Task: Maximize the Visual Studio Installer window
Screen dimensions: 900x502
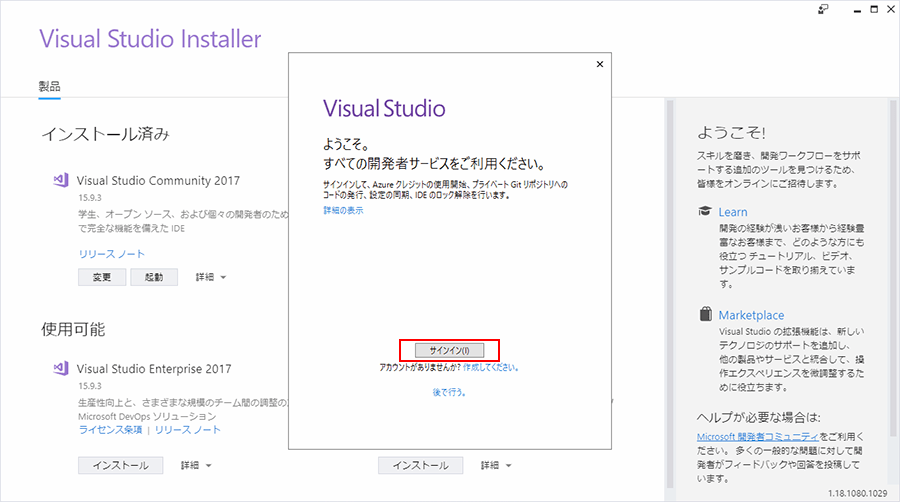Action: tap(874, 9)
